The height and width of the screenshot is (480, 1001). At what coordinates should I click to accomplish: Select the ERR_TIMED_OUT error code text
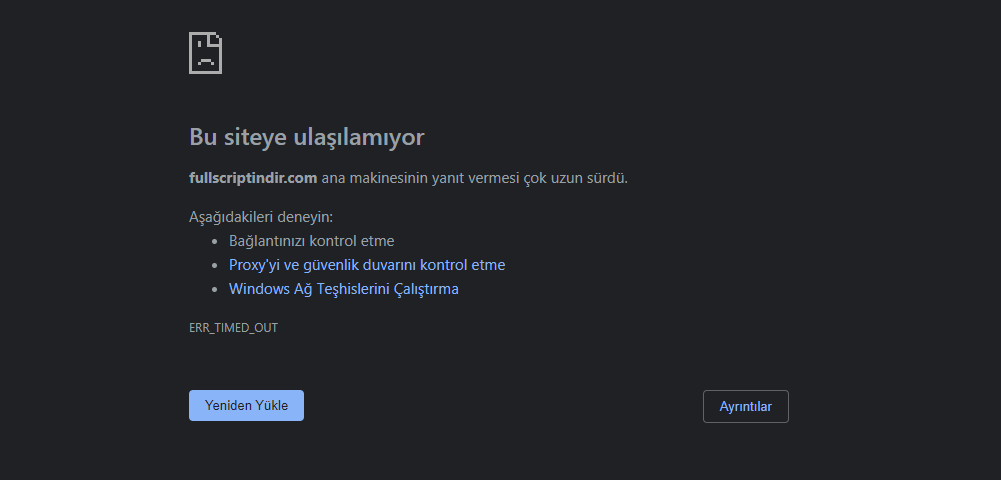pyautogui.click(x=234, y=327)
